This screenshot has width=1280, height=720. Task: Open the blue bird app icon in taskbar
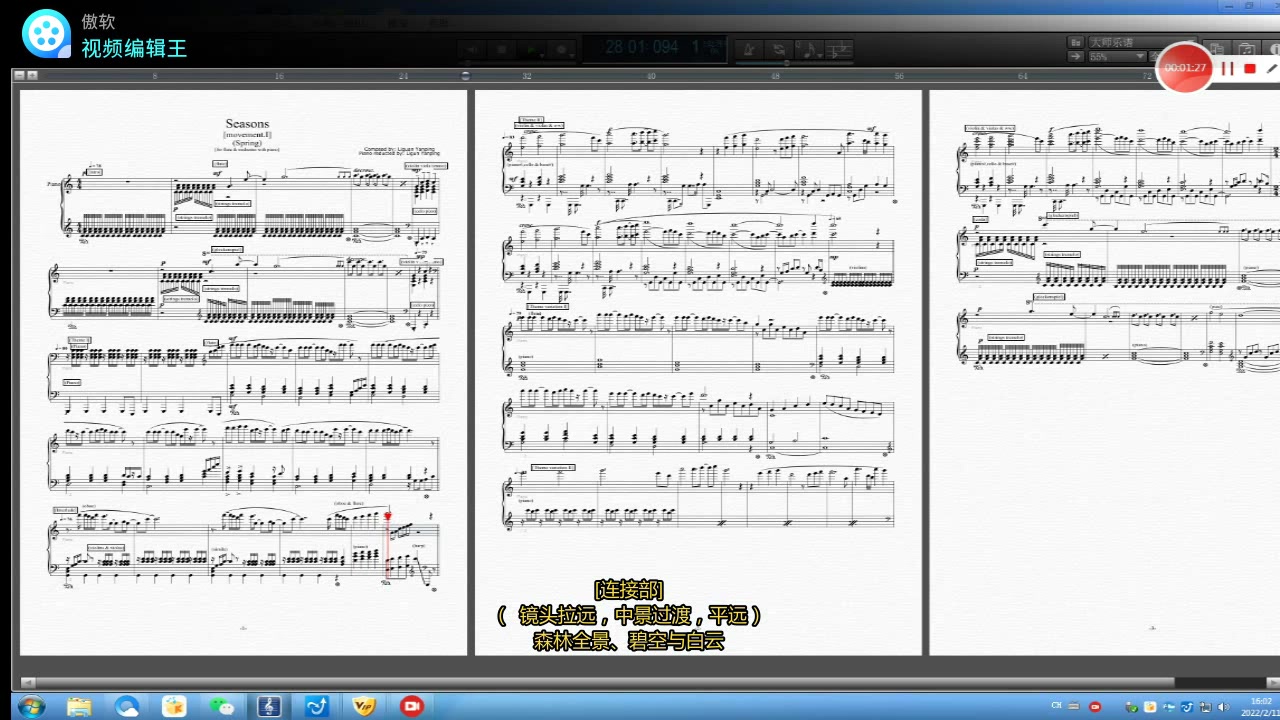pos(317,706)
